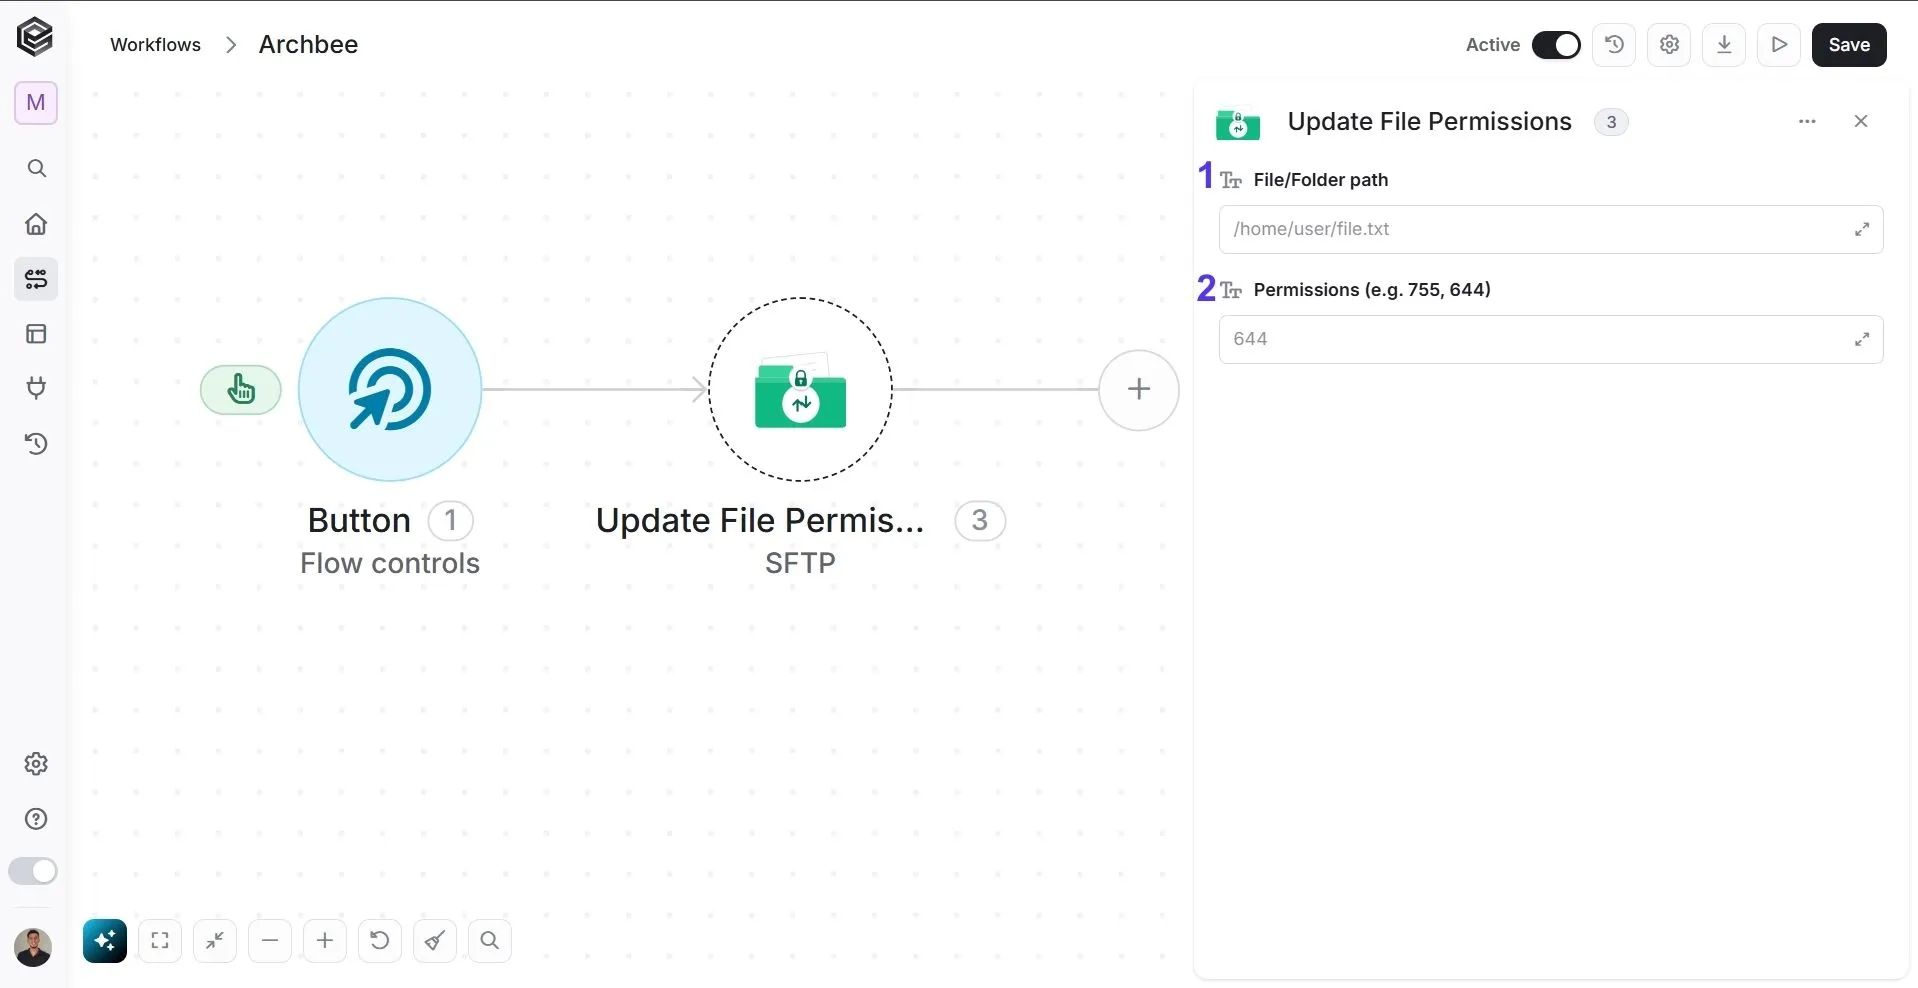This screenshot has height=988, width=1918.
Task: Click the reset/undo circular arrow icon
Action: tap(380, 941)
